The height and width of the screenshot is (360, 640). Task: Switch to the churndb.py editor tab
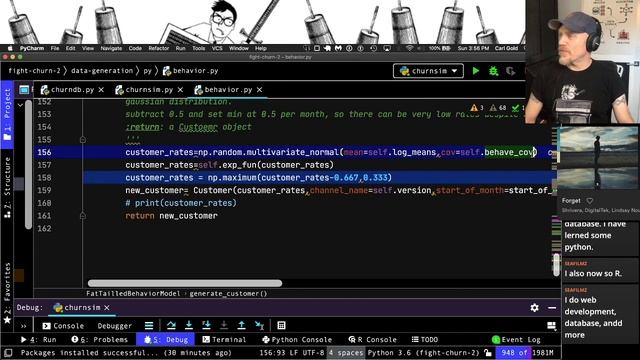click(72, 89)
